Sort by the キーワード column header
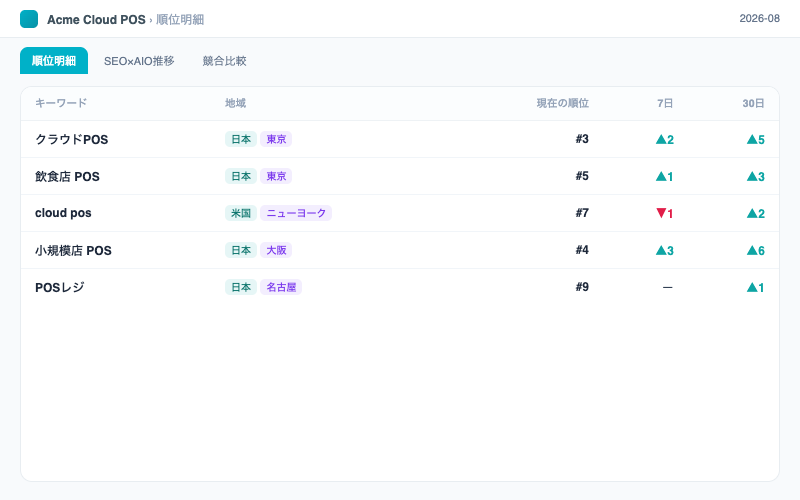 point(61,103)
